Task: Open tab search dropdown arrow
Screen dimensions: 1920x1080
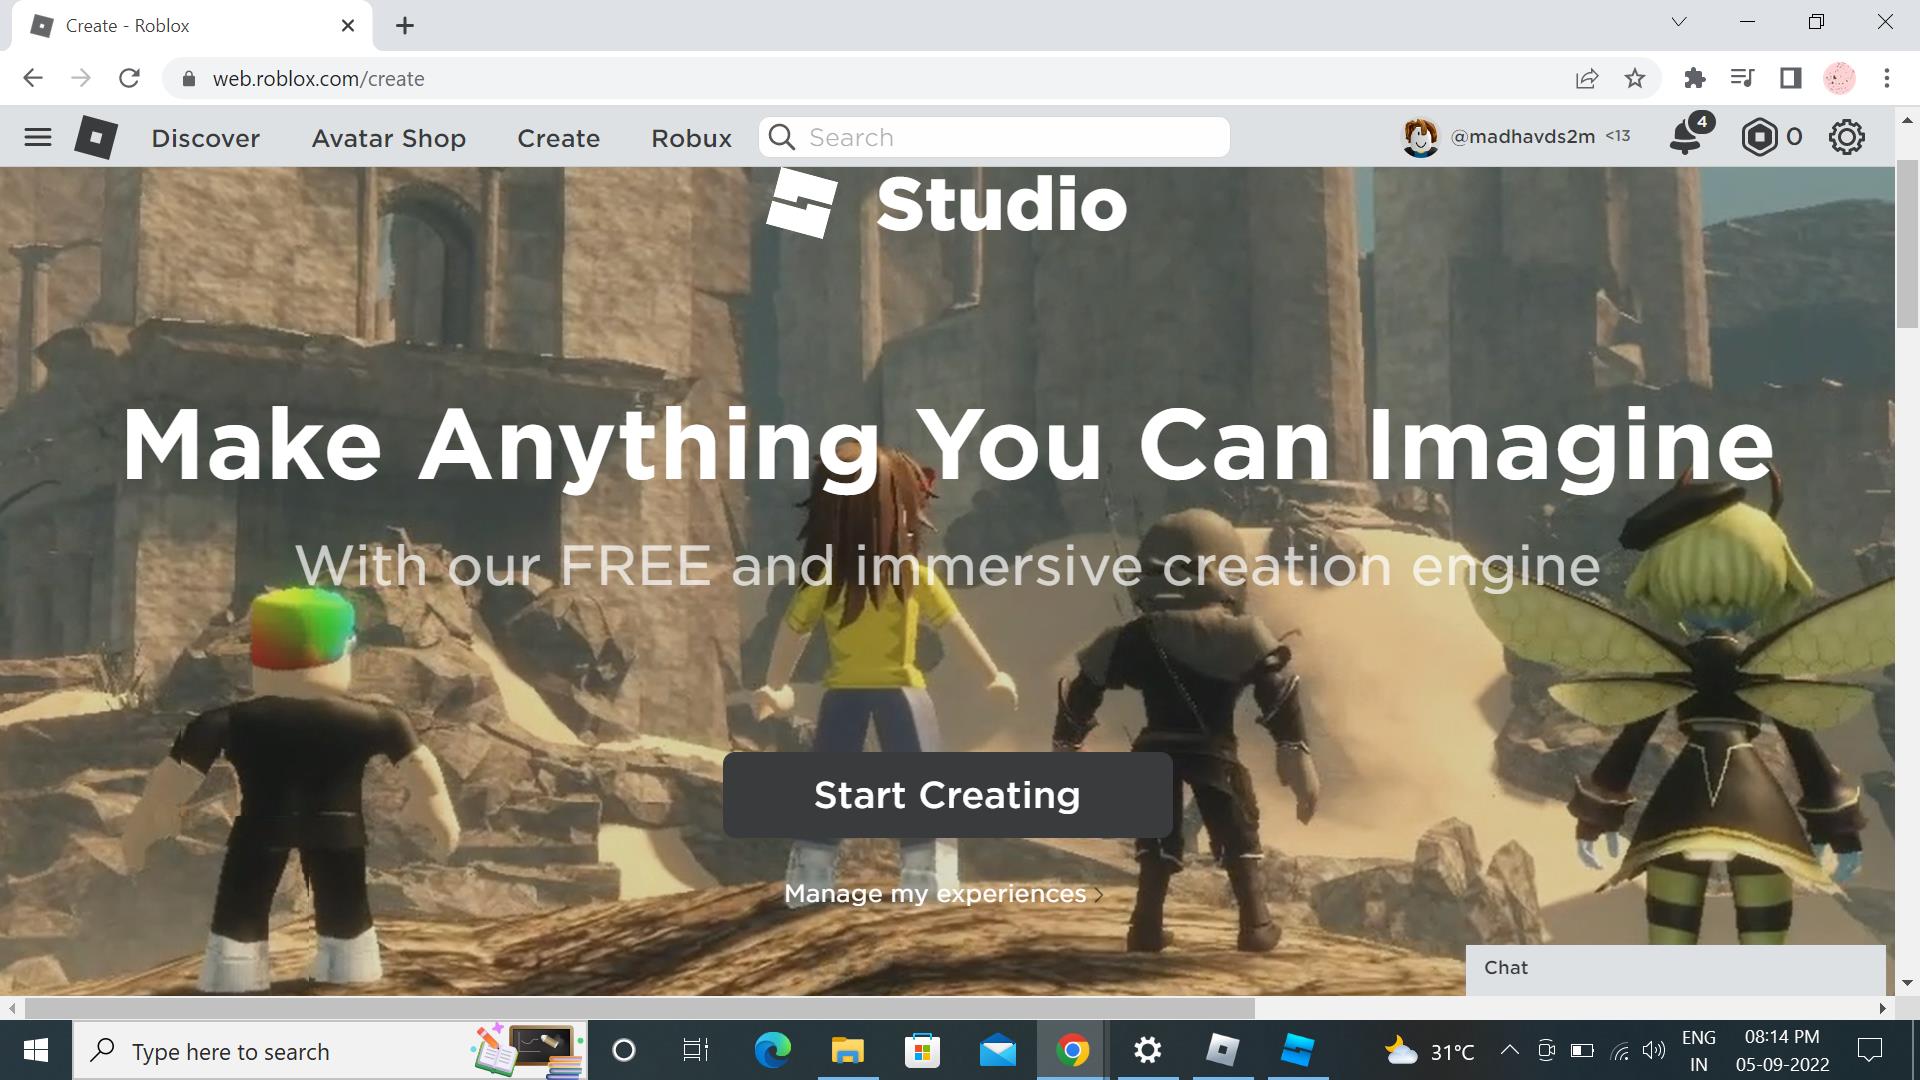Action: pos(1679,22)
